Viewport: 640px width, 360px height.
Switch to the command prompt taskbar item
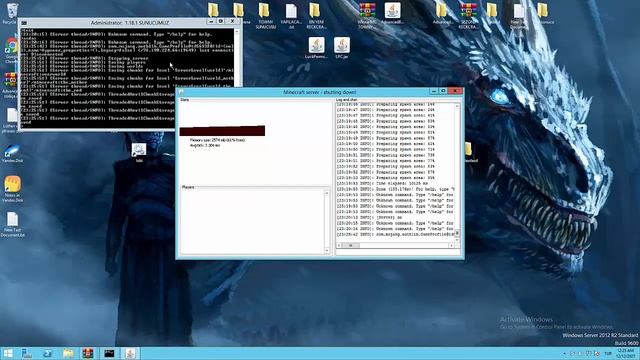pyautogui.click(x=109, y=353)
